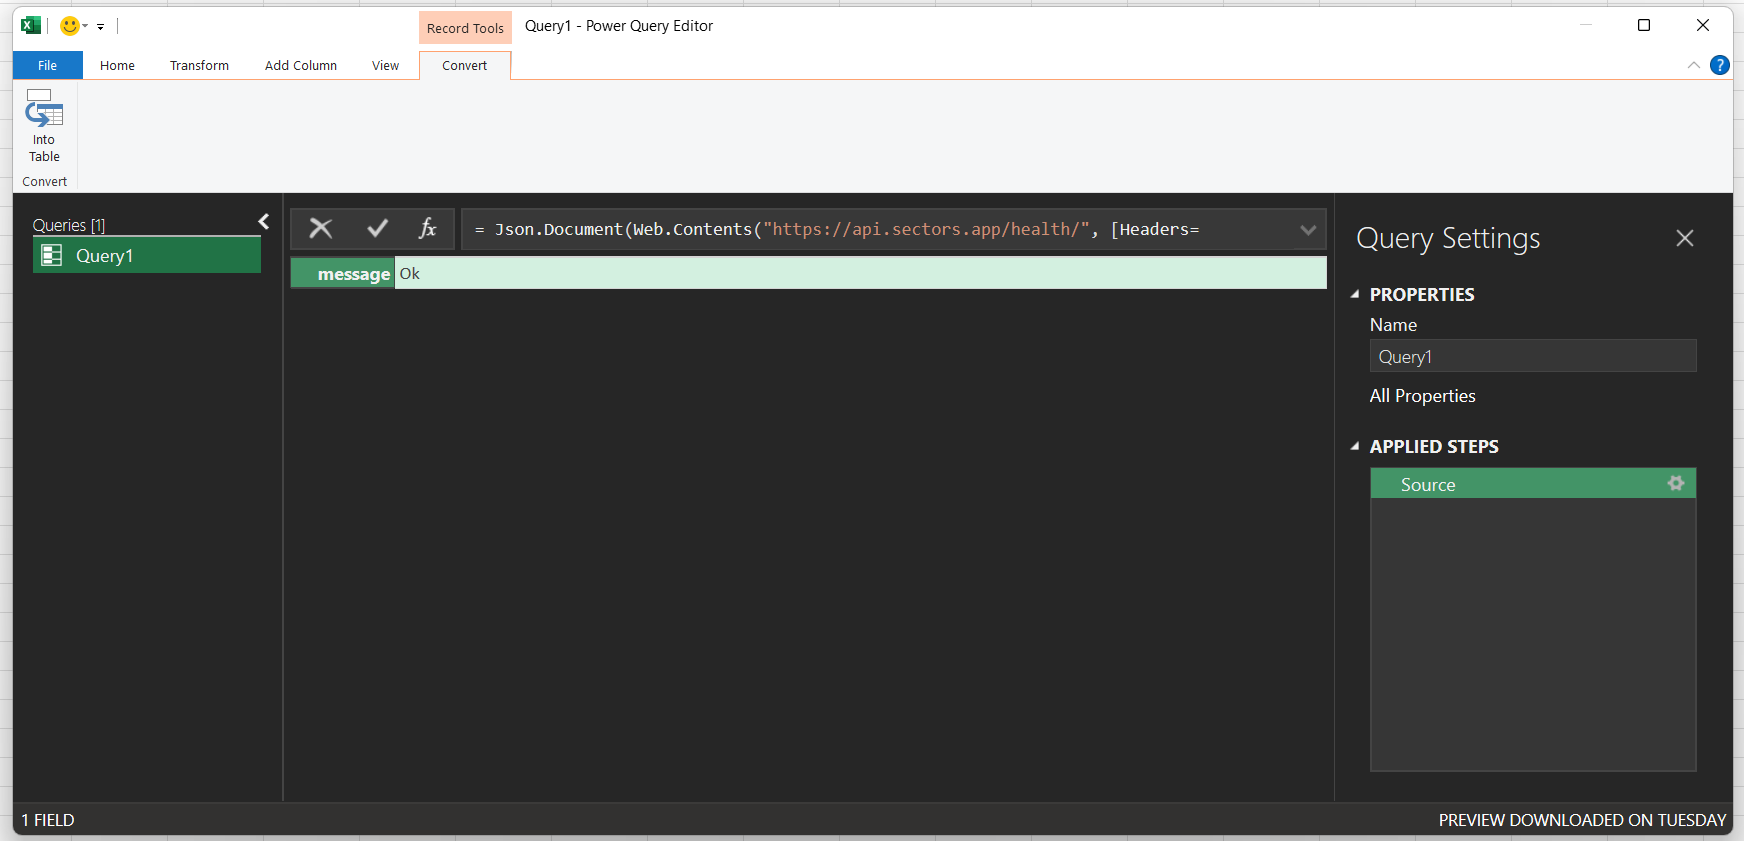This screenshot has width=1744, height=841.
Task: Collapse the Queries pane with the chevron
Action: [264, 222]
